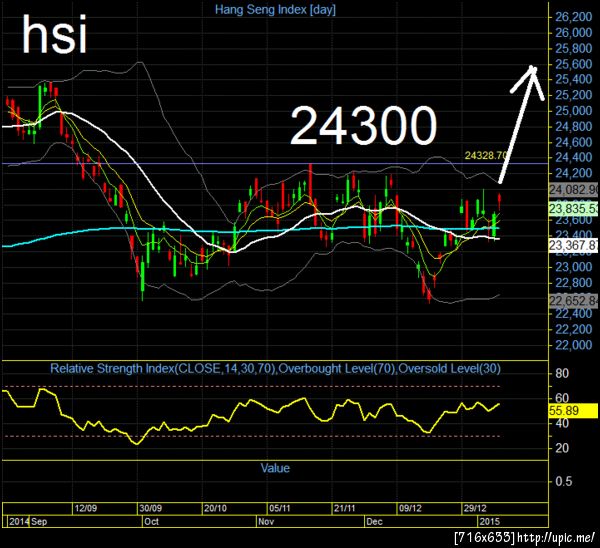Select the 05/11 date marker on the timeline
This screenshot has height=548, width=600.
pyautogui.click(x=280, y=509)
